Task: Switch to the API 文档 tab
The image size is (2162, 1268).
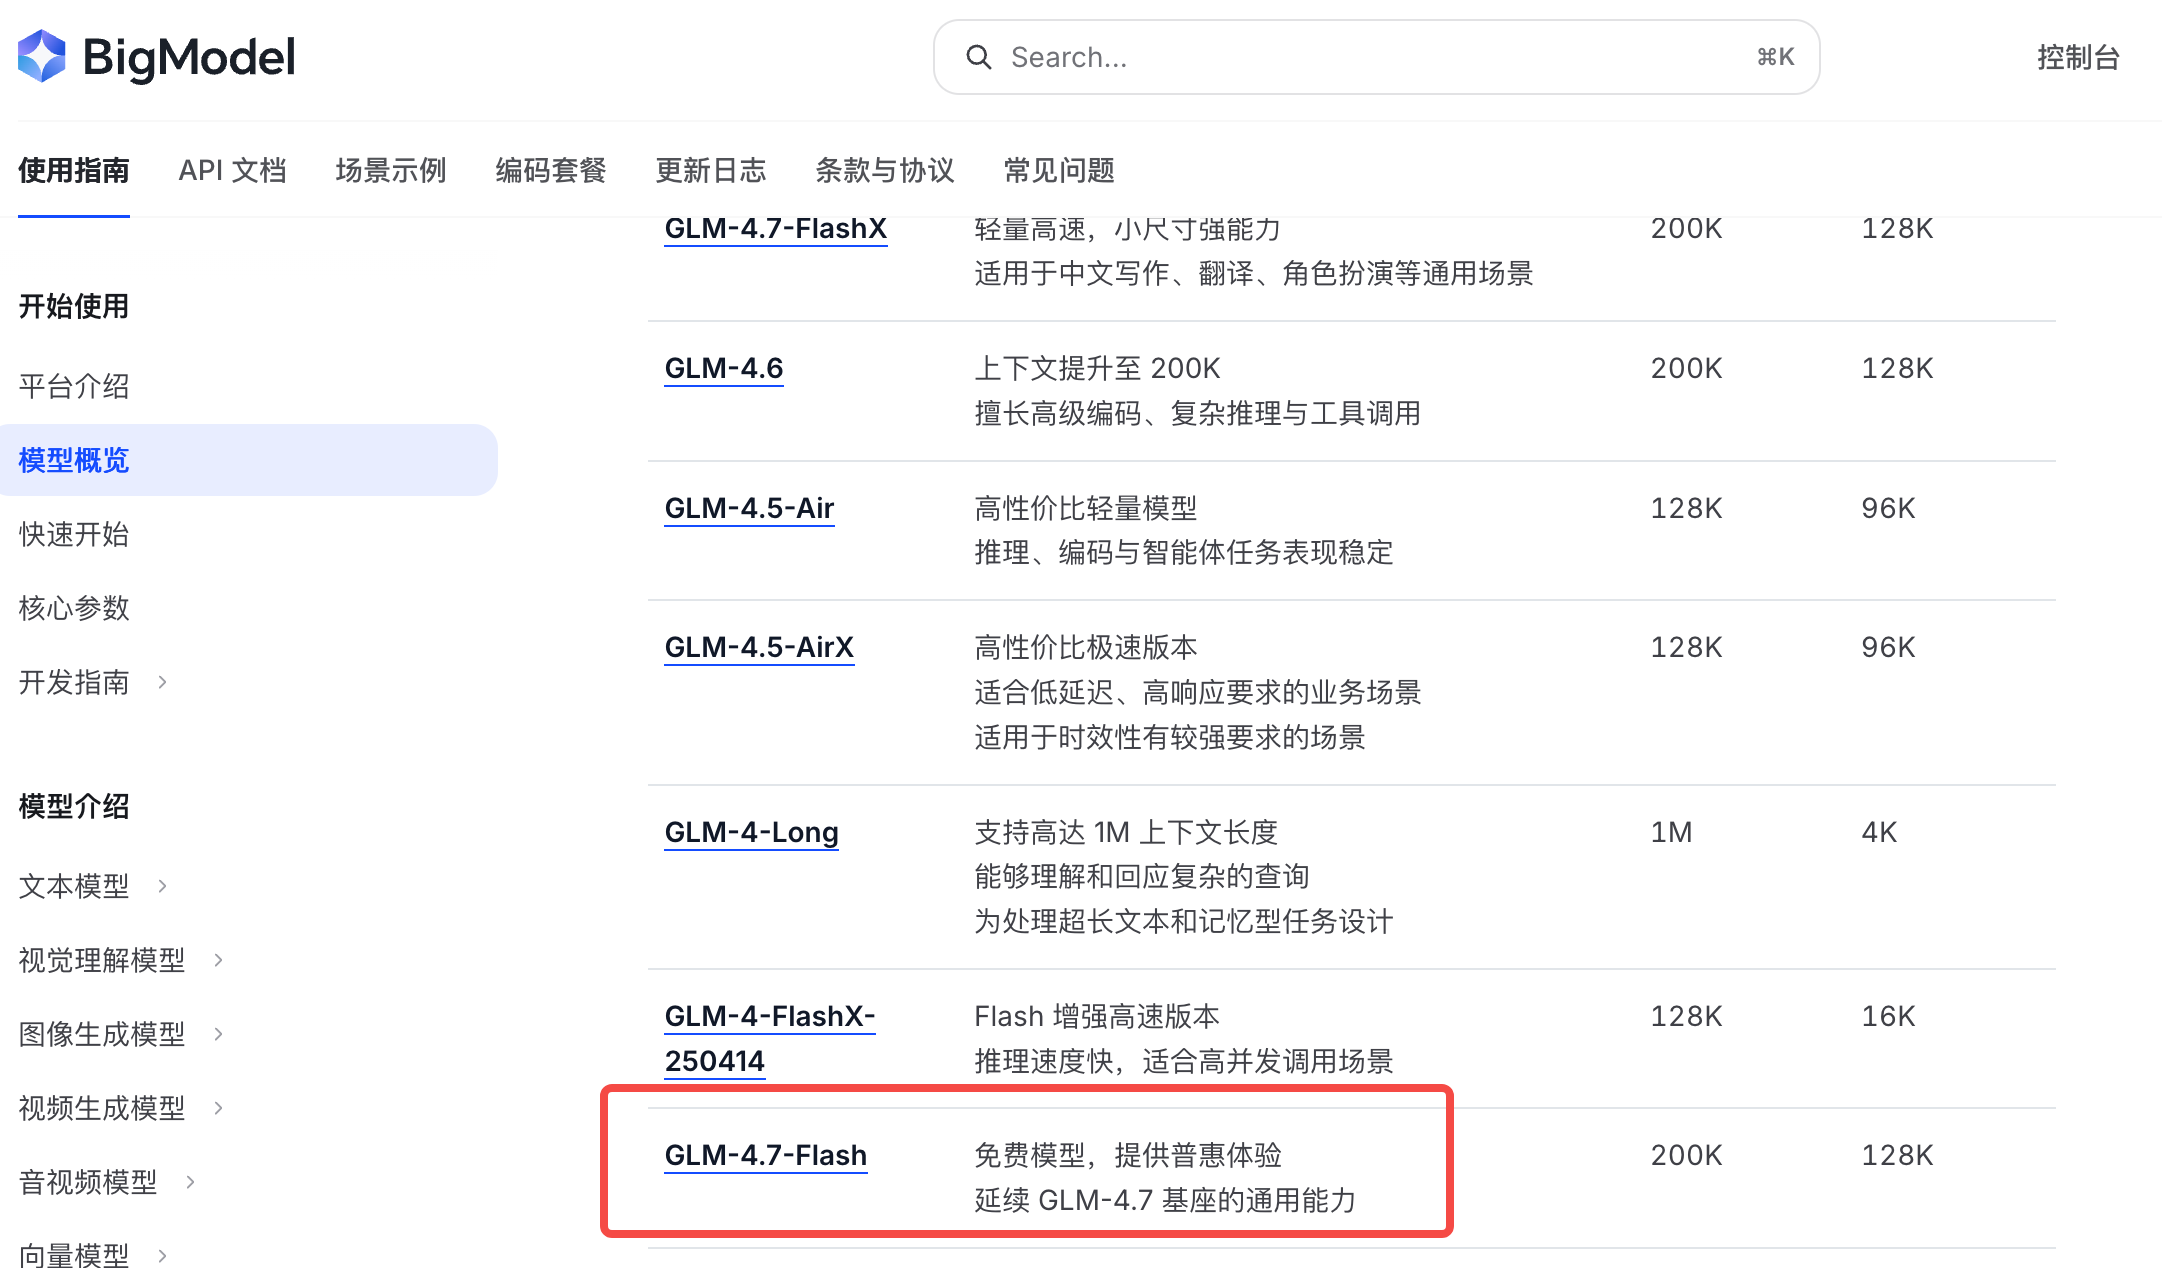Action: [233, 170]
